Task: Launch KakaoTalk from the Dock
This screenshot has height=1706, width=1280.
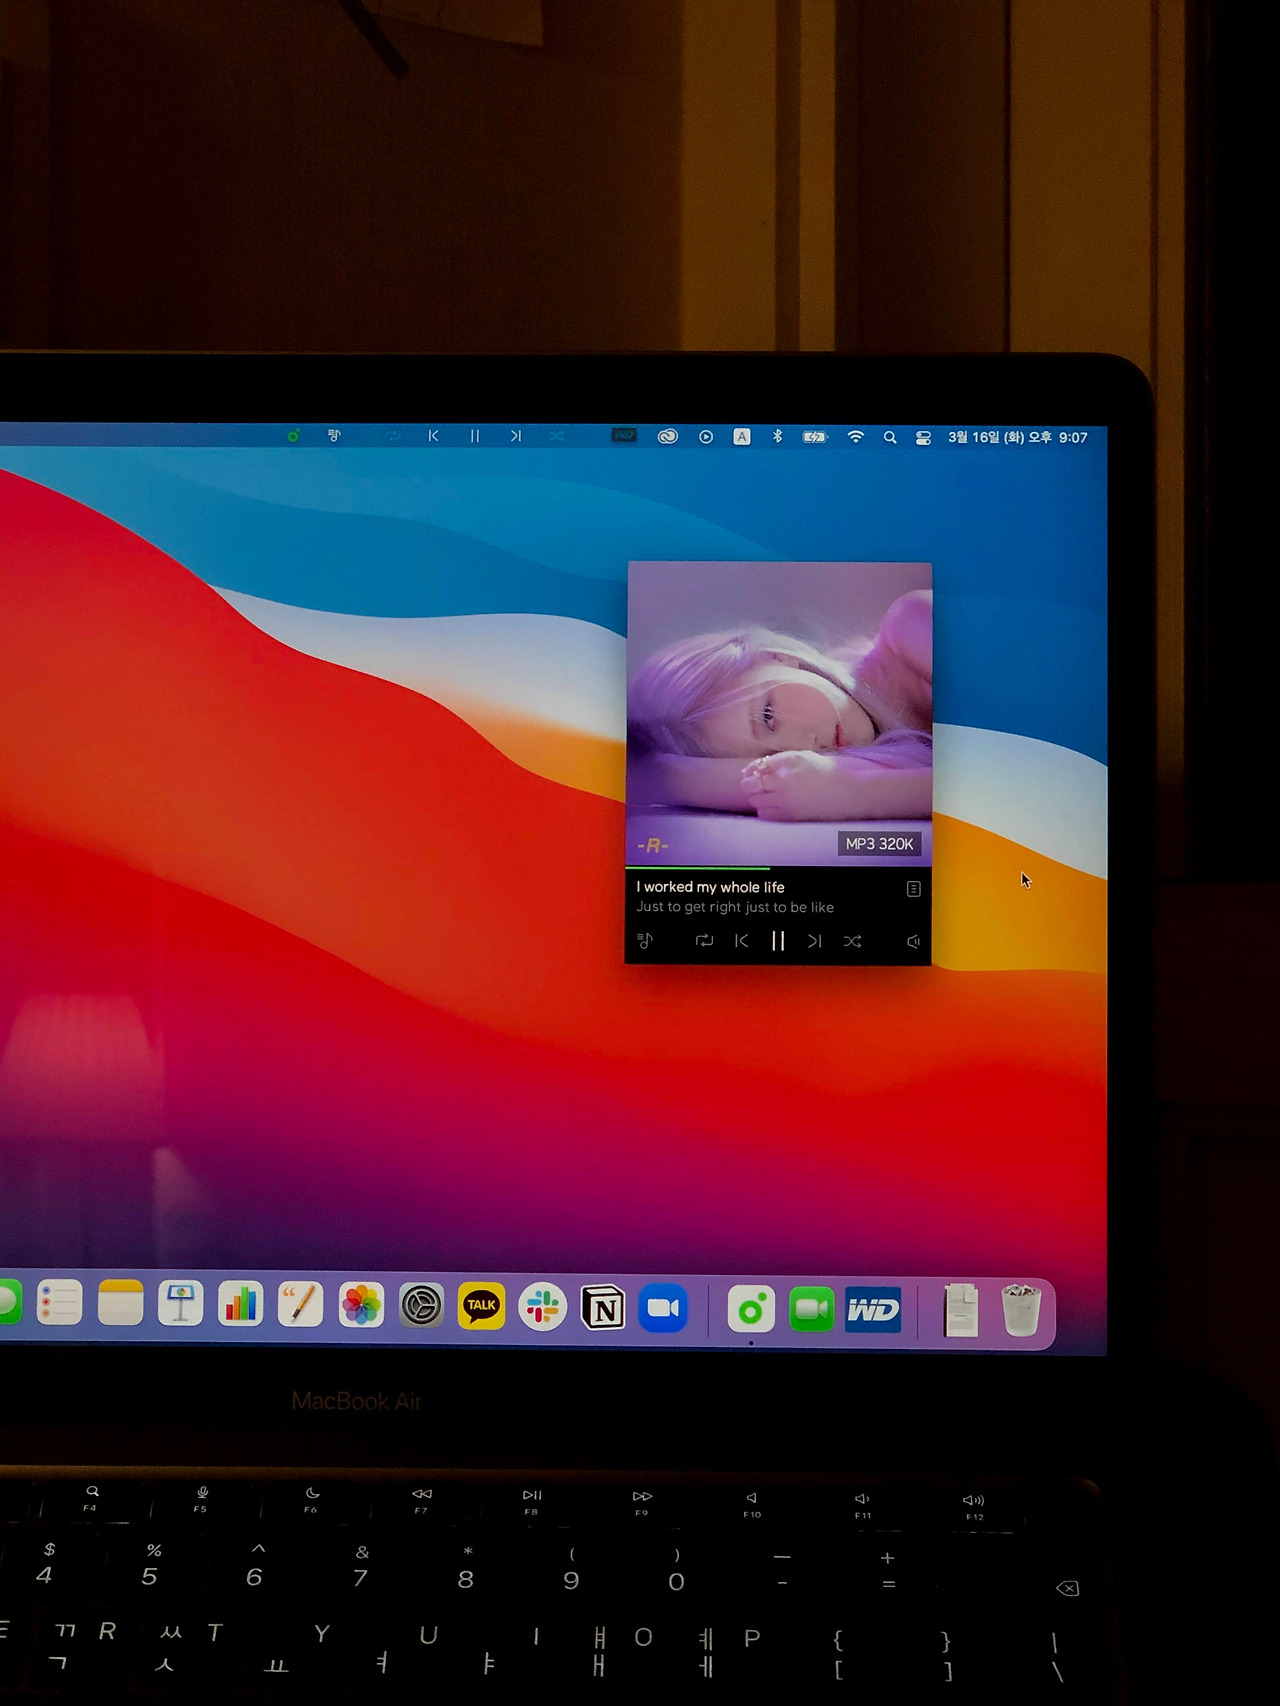Action: pos(481,1306)
